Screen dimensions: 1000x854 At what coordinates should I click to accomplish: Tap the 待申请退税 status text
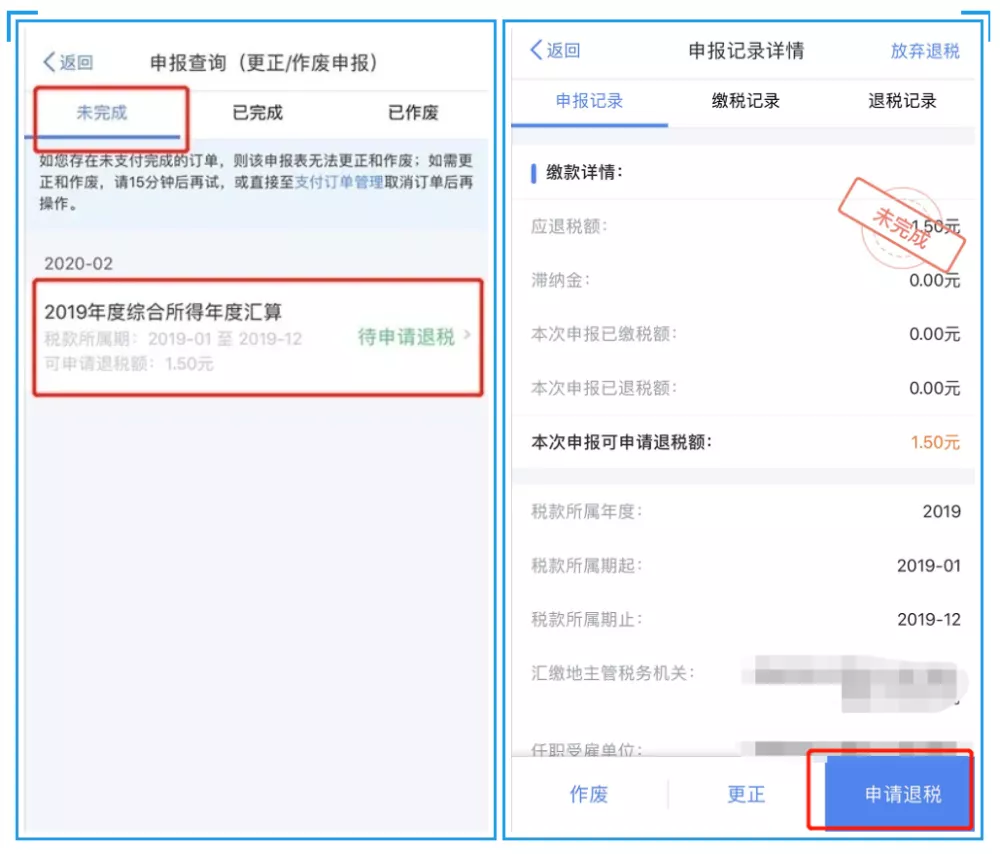tap(406, 336)
